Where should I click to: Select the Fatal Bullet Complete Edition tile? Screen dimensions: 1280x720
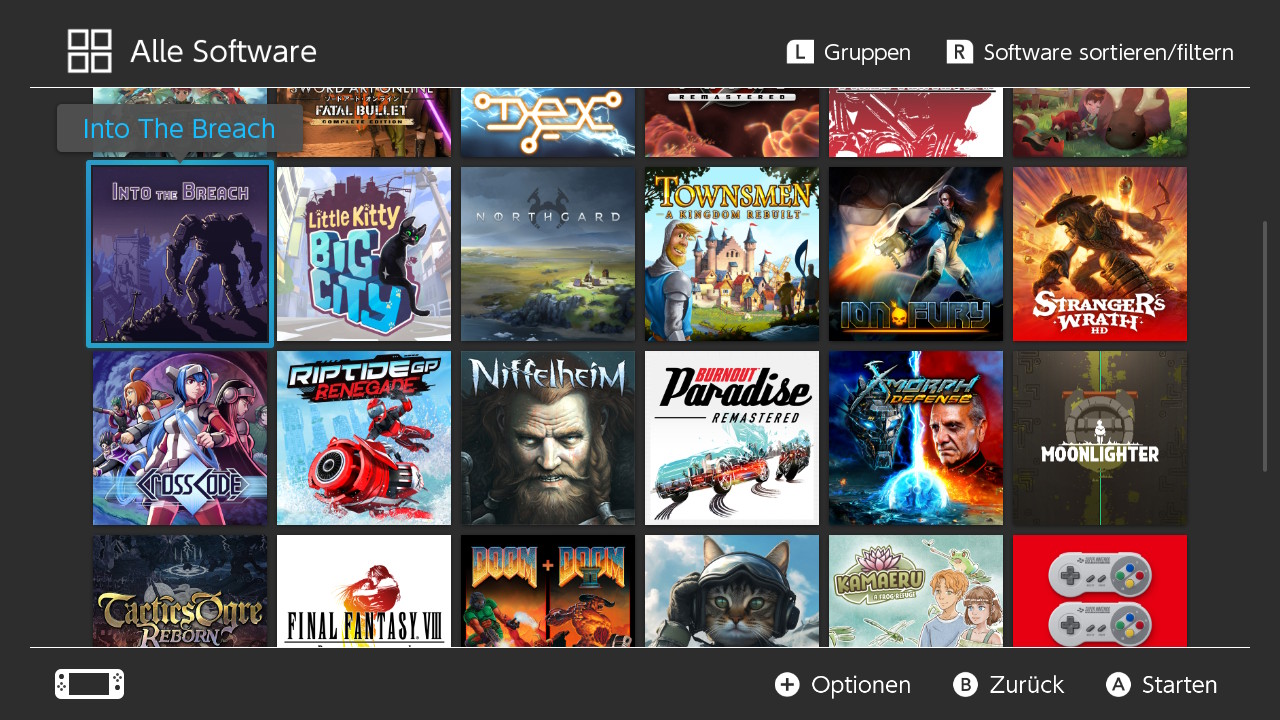[x=364, y=122]
